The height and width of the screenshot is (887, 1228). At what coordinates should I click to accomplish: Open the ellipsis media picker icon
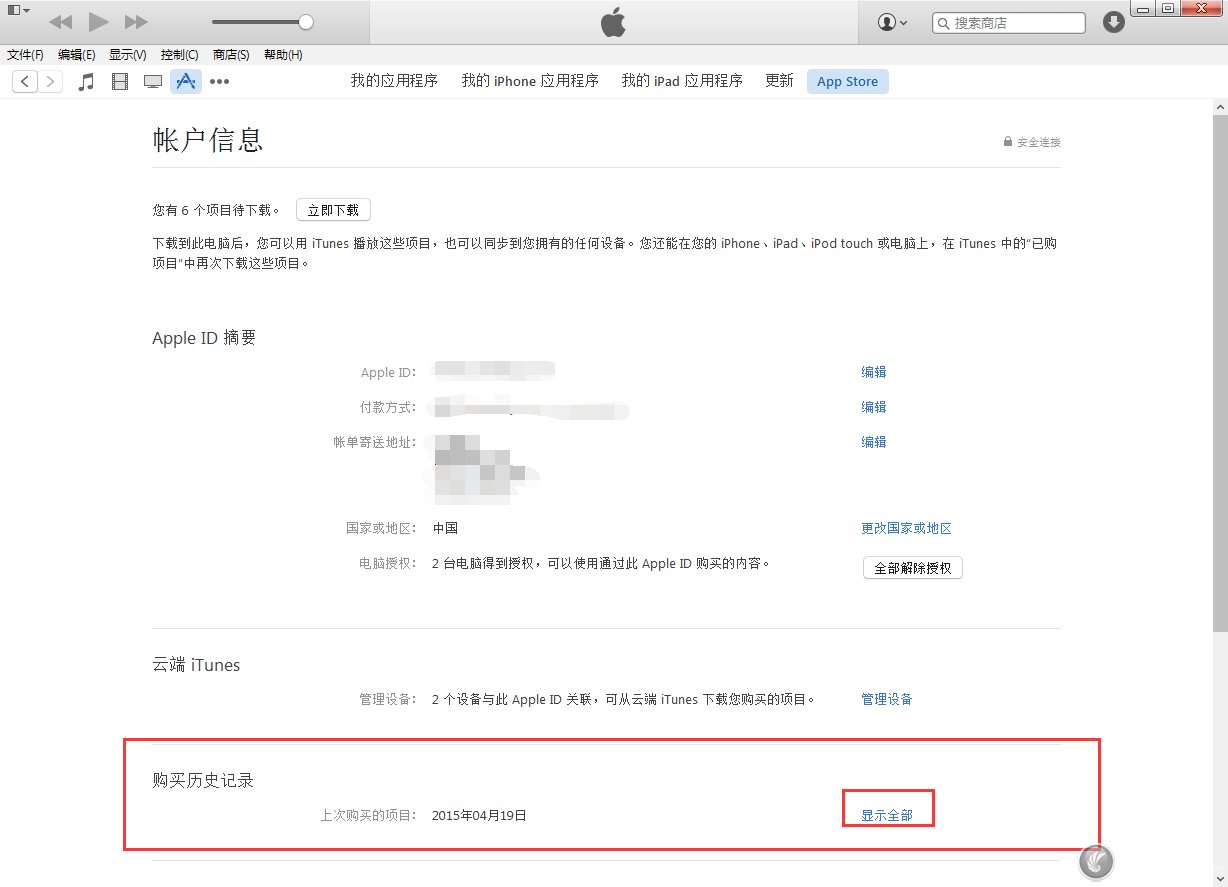coord(220,81)
